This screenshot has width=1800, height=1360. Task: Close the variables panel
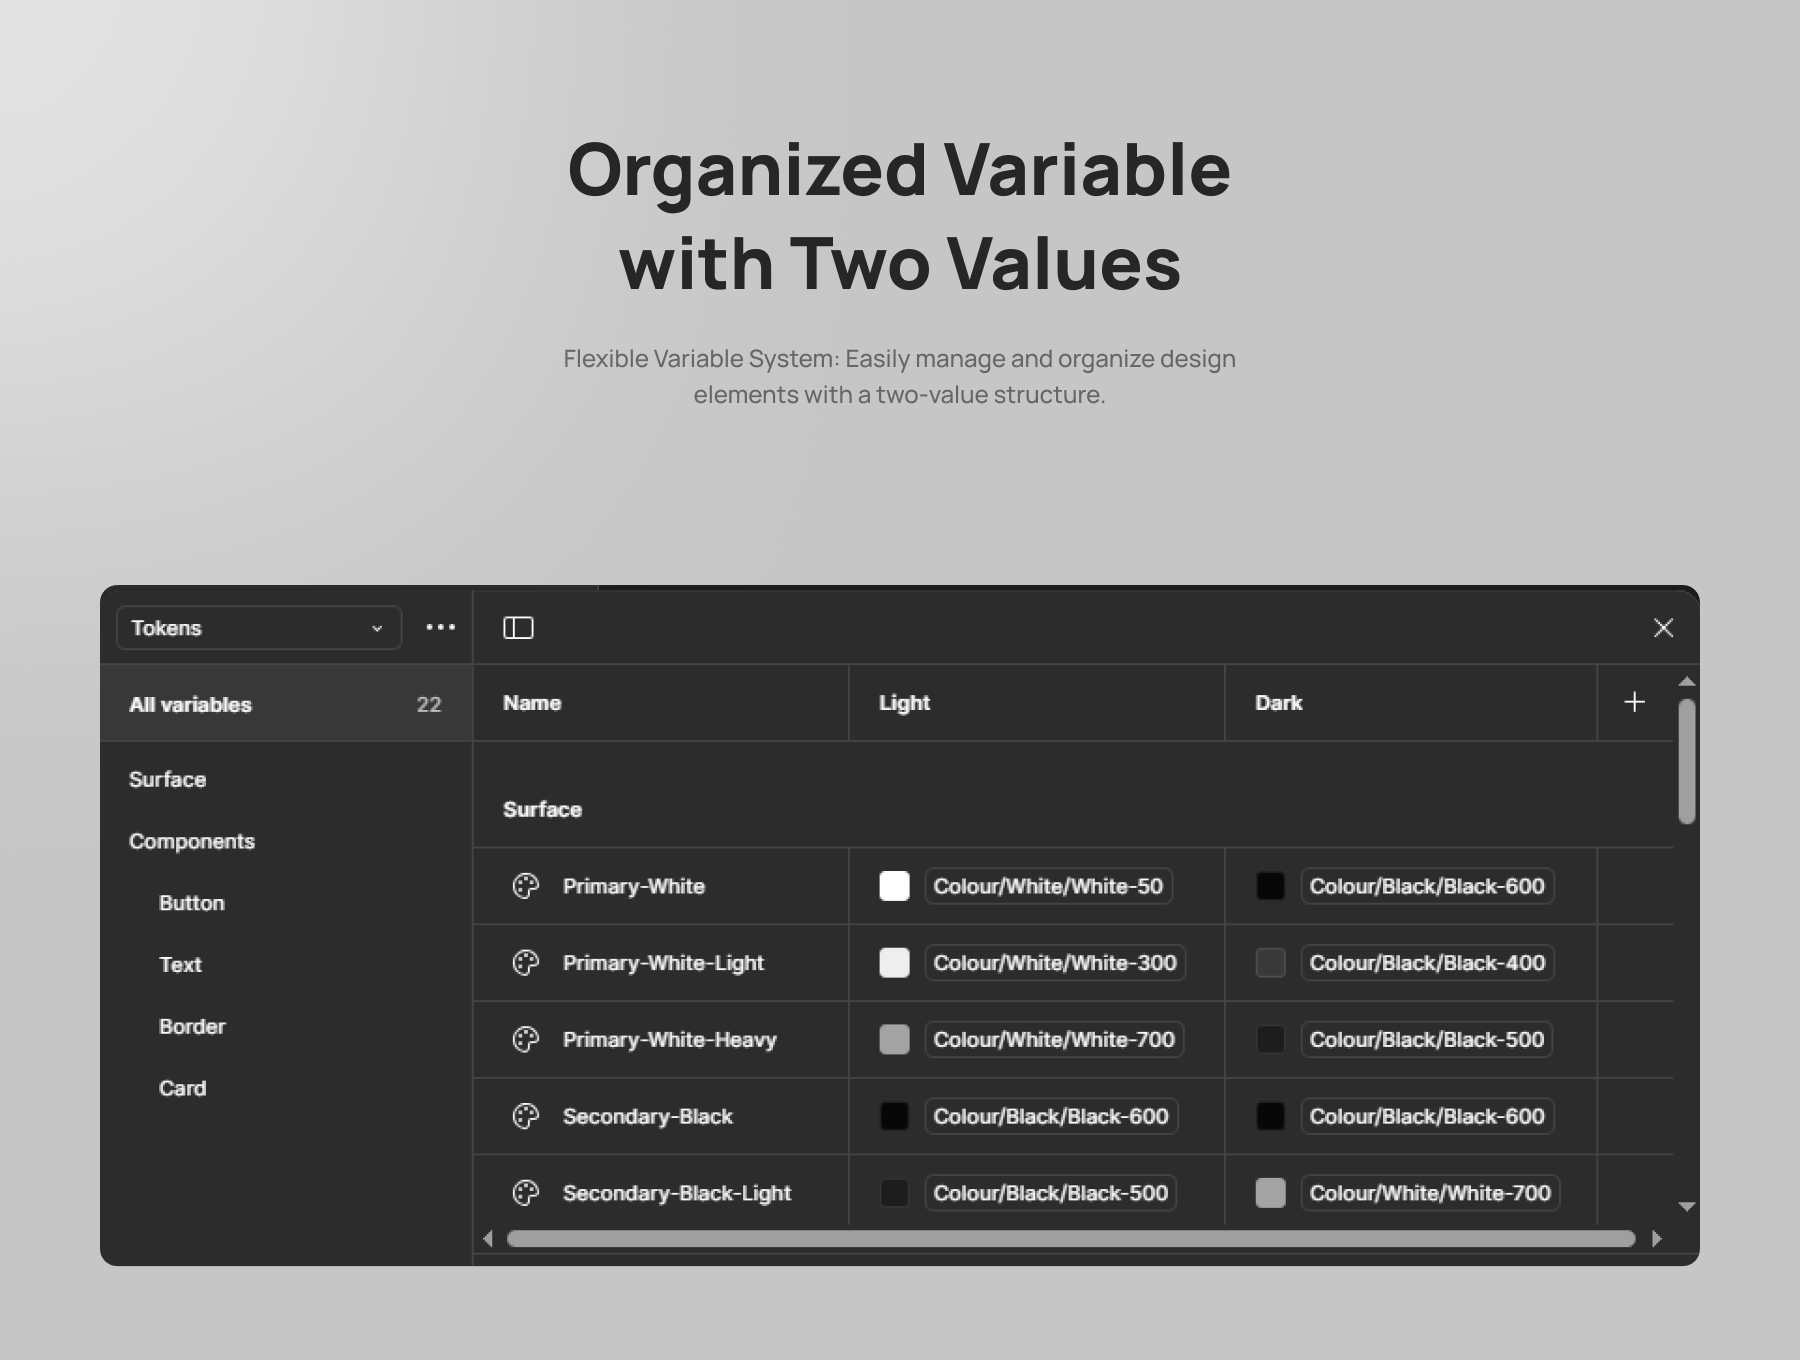(1663, 628)
